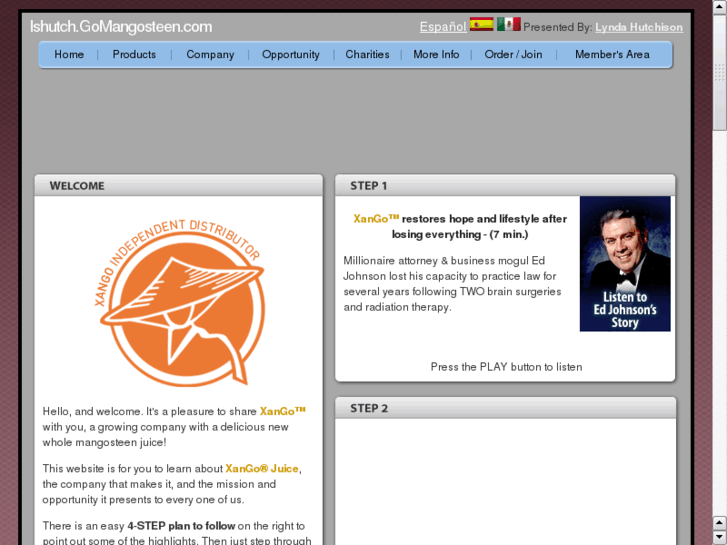Click 'Press the PLAY button to listen' text

pyautogui.click(x=506, y=367)
